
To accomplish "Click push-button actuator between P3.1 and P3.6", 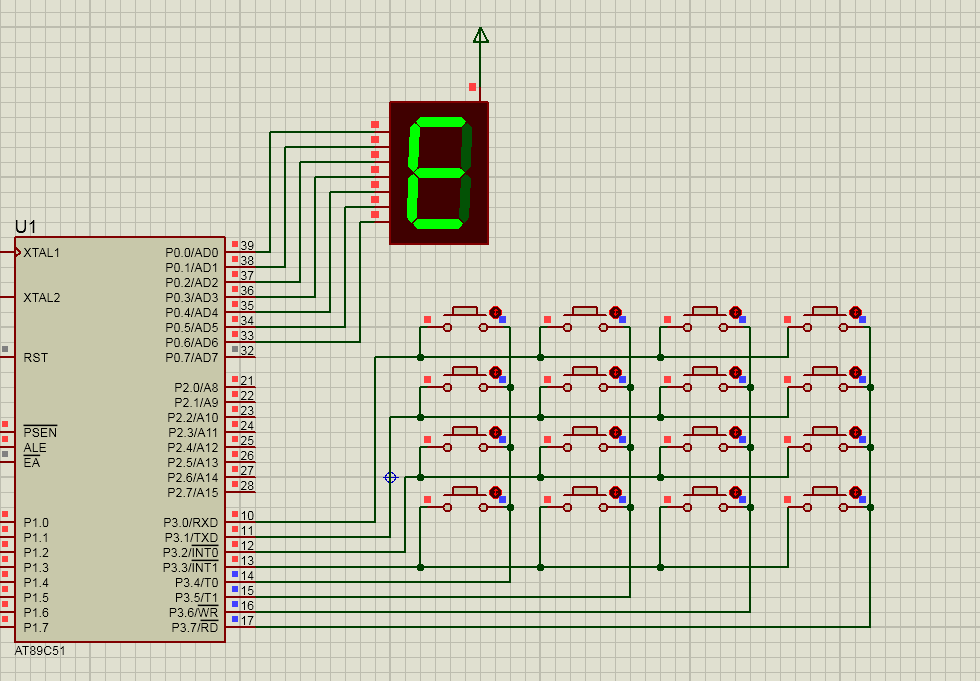I will click(x=705, y=371).
